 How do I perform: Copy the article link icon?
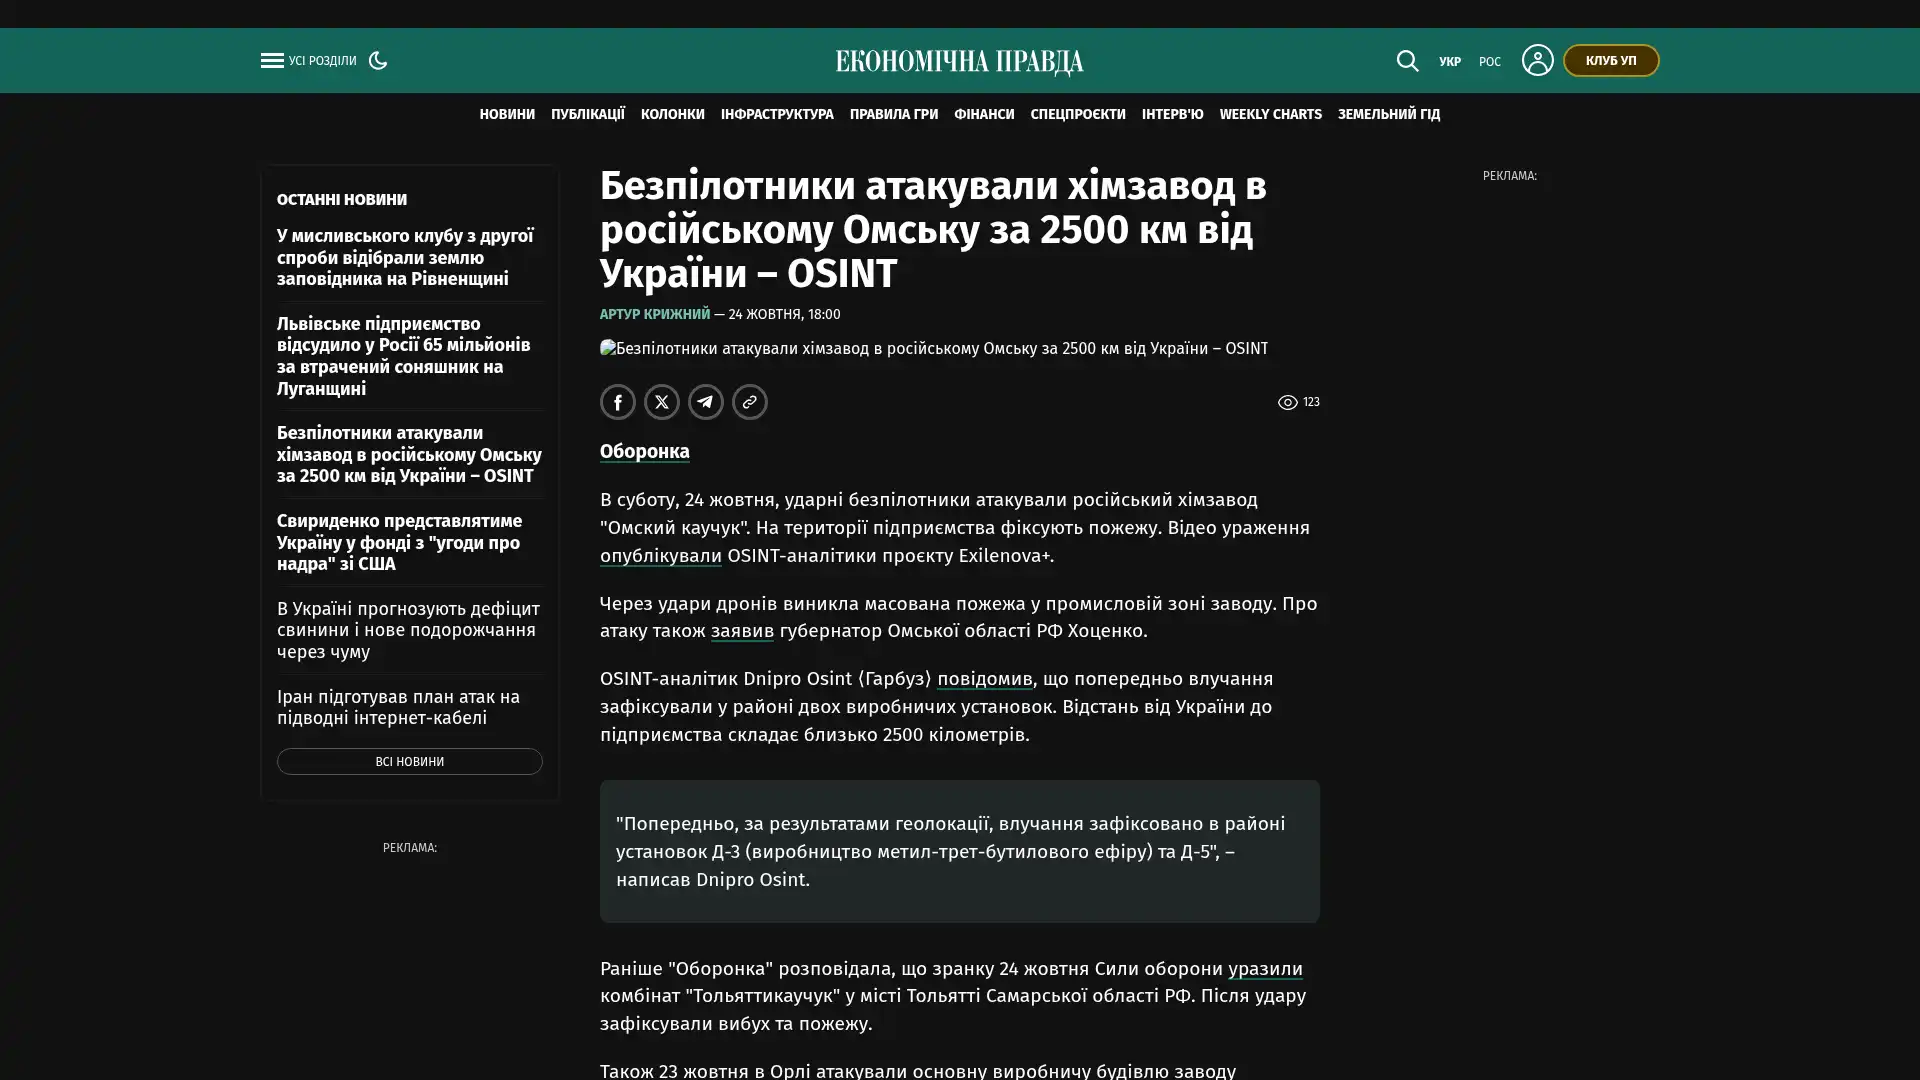(750, 402)
